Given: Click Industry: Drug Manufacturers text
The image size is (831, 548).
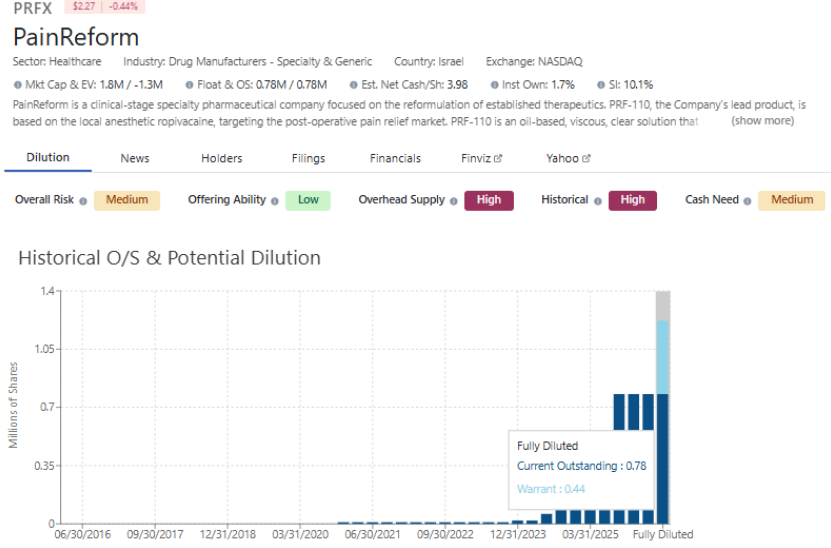Looking at the screenshot, I should (x=247, y=61).
